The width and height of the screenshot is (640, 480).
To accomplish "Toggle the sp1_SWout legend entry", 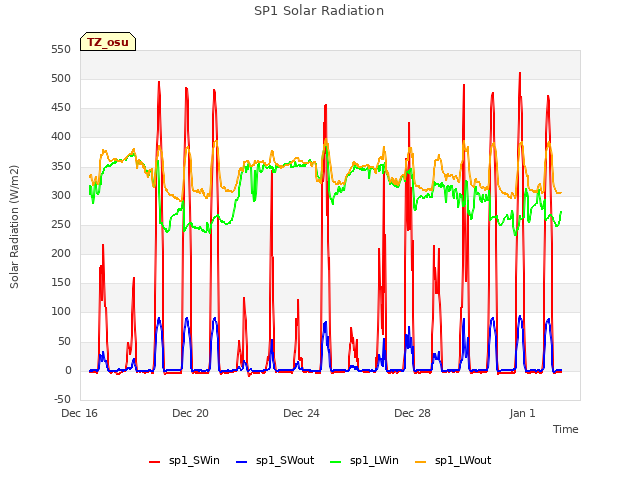I will tap(276, 461).
